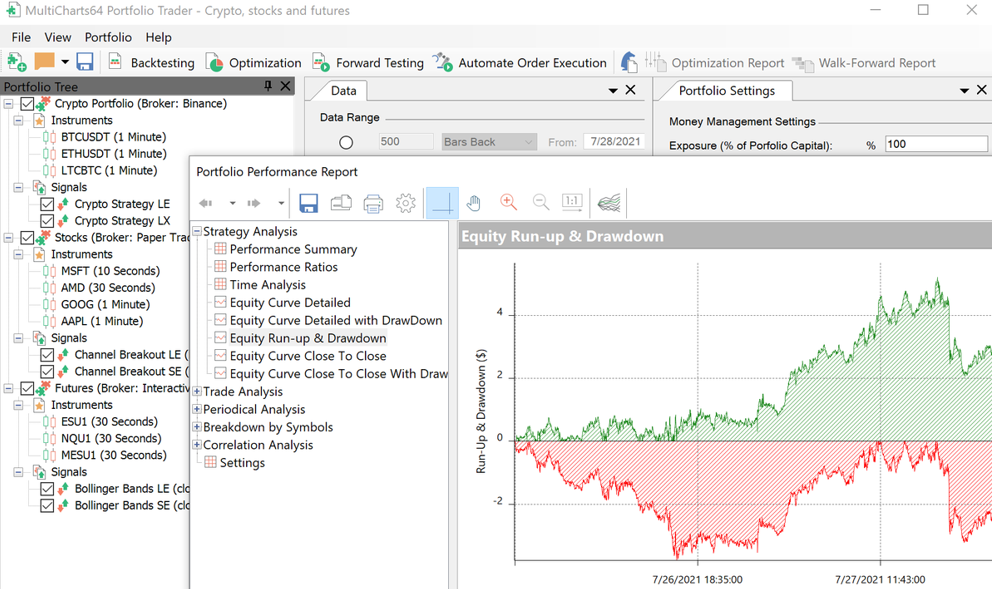Screen dimensions: 992x589
Task: Click the export report icon beside the printer
Action: [x=341, y=203]
